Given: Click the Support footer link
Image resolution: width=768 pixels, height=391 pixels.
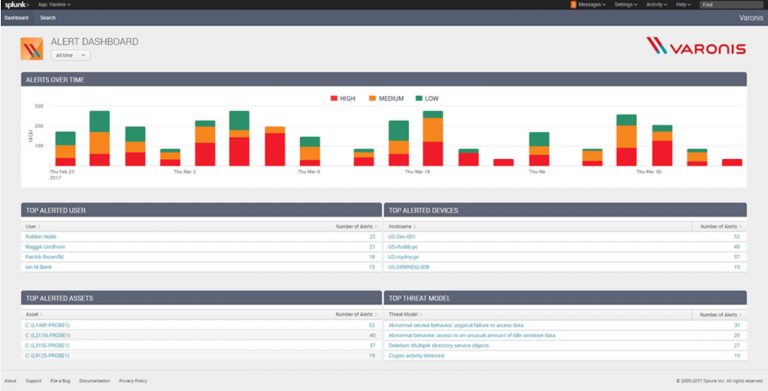Looking at the screenshot, I should pos(33,381).
